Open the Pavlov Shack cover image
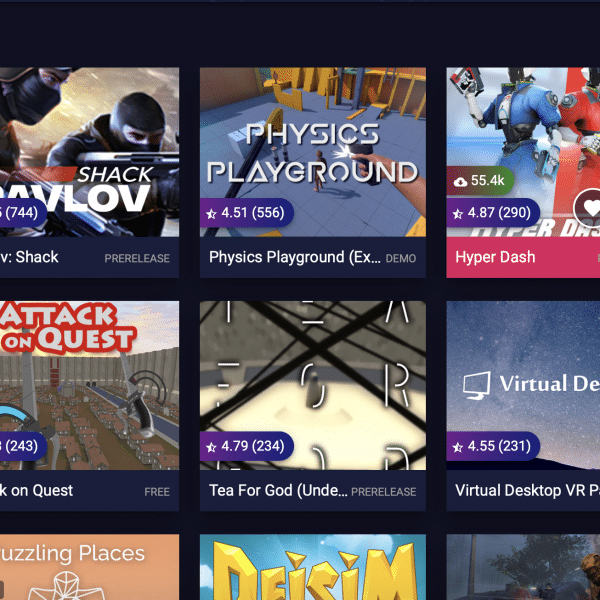600x600 pixels. (89, 152)
